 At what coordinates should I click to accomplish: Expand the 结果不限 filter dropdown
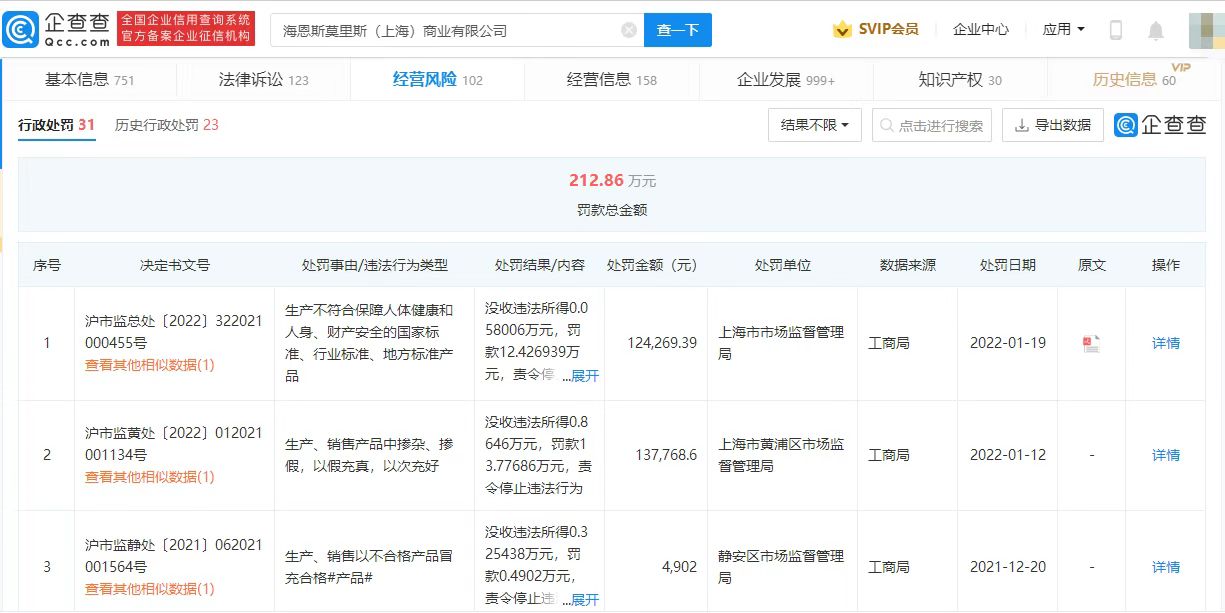point(815,125)
